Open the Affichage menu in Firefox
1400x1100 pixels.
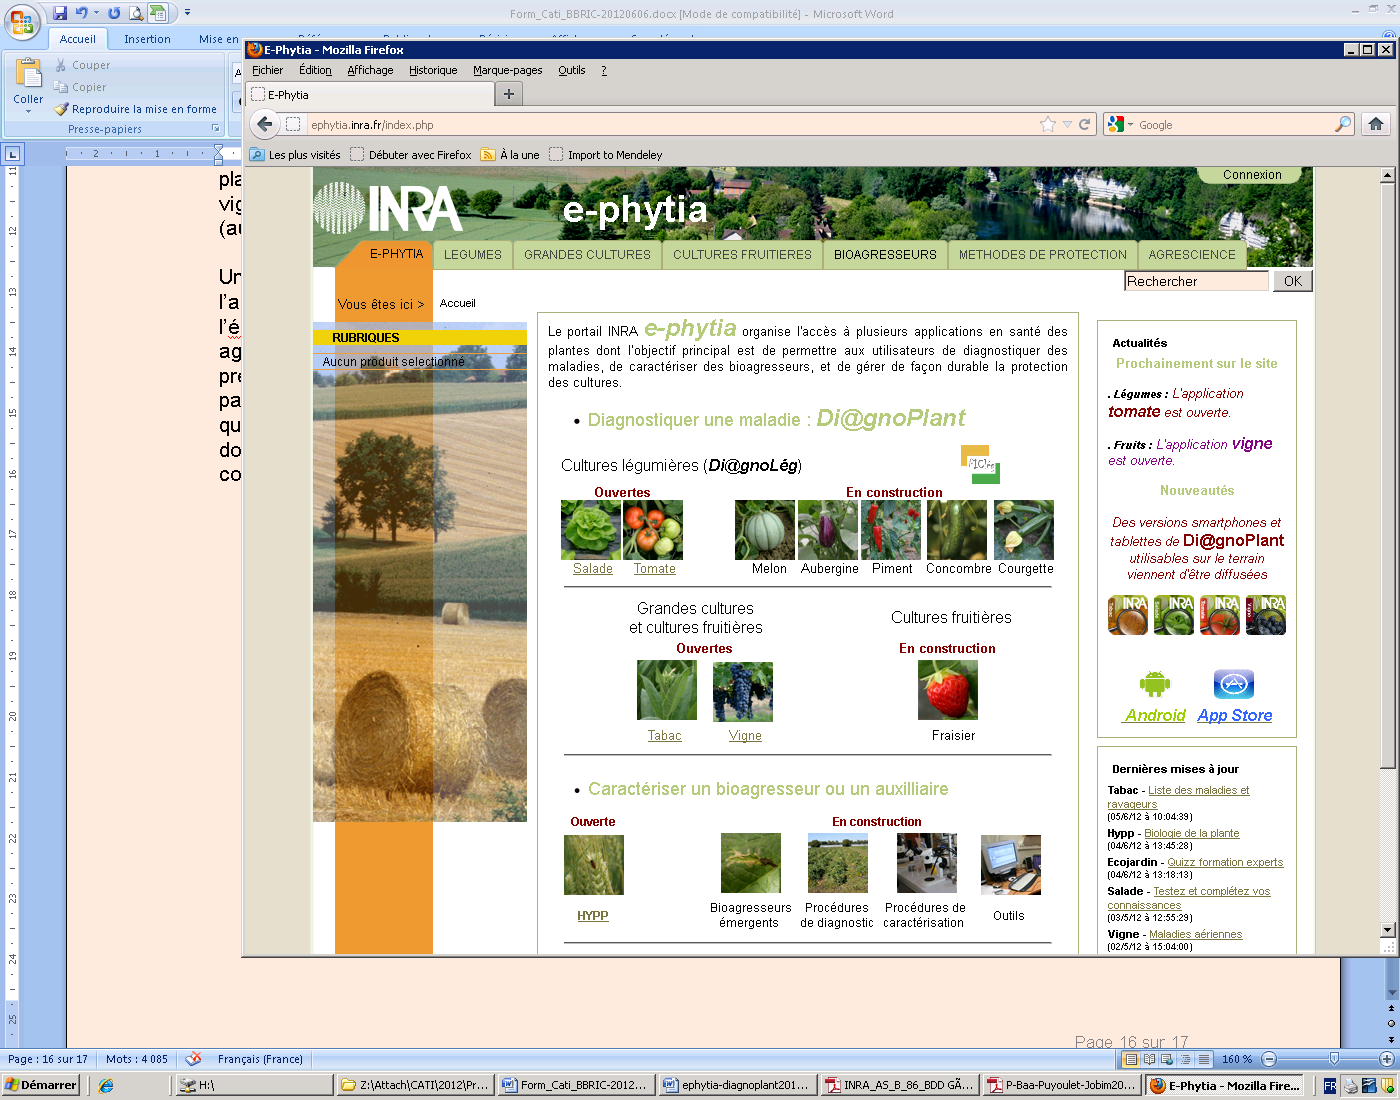click(x=370, y=70)
